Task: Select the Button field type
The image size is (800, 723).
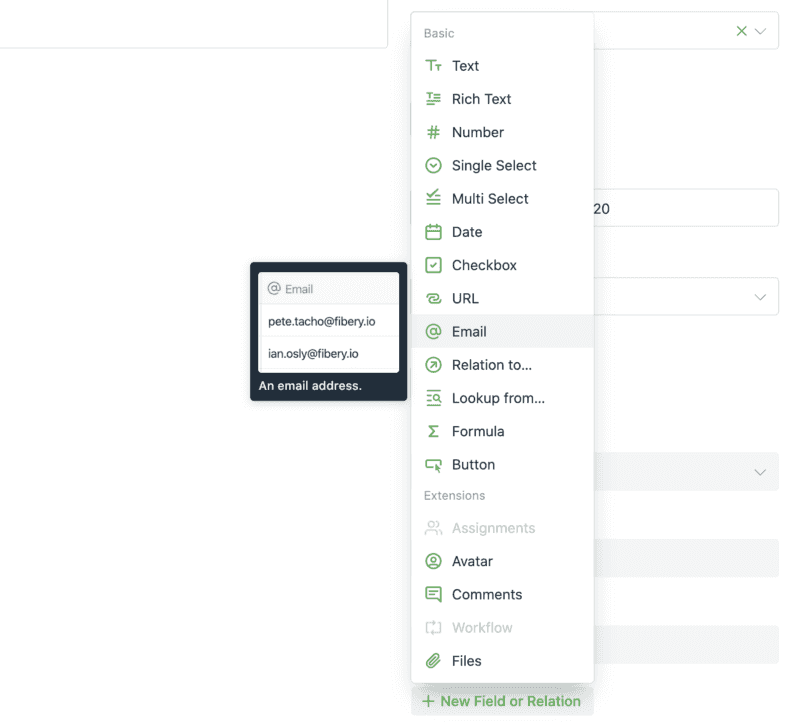Action: pyautogui.click(x=473, y=465)
